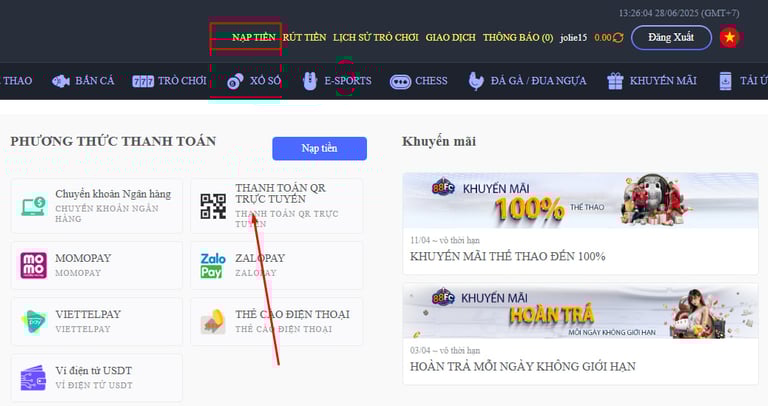Open the Hoàn Trả promotion banner
Screen dimensions: 768x406
click(580, 311)
